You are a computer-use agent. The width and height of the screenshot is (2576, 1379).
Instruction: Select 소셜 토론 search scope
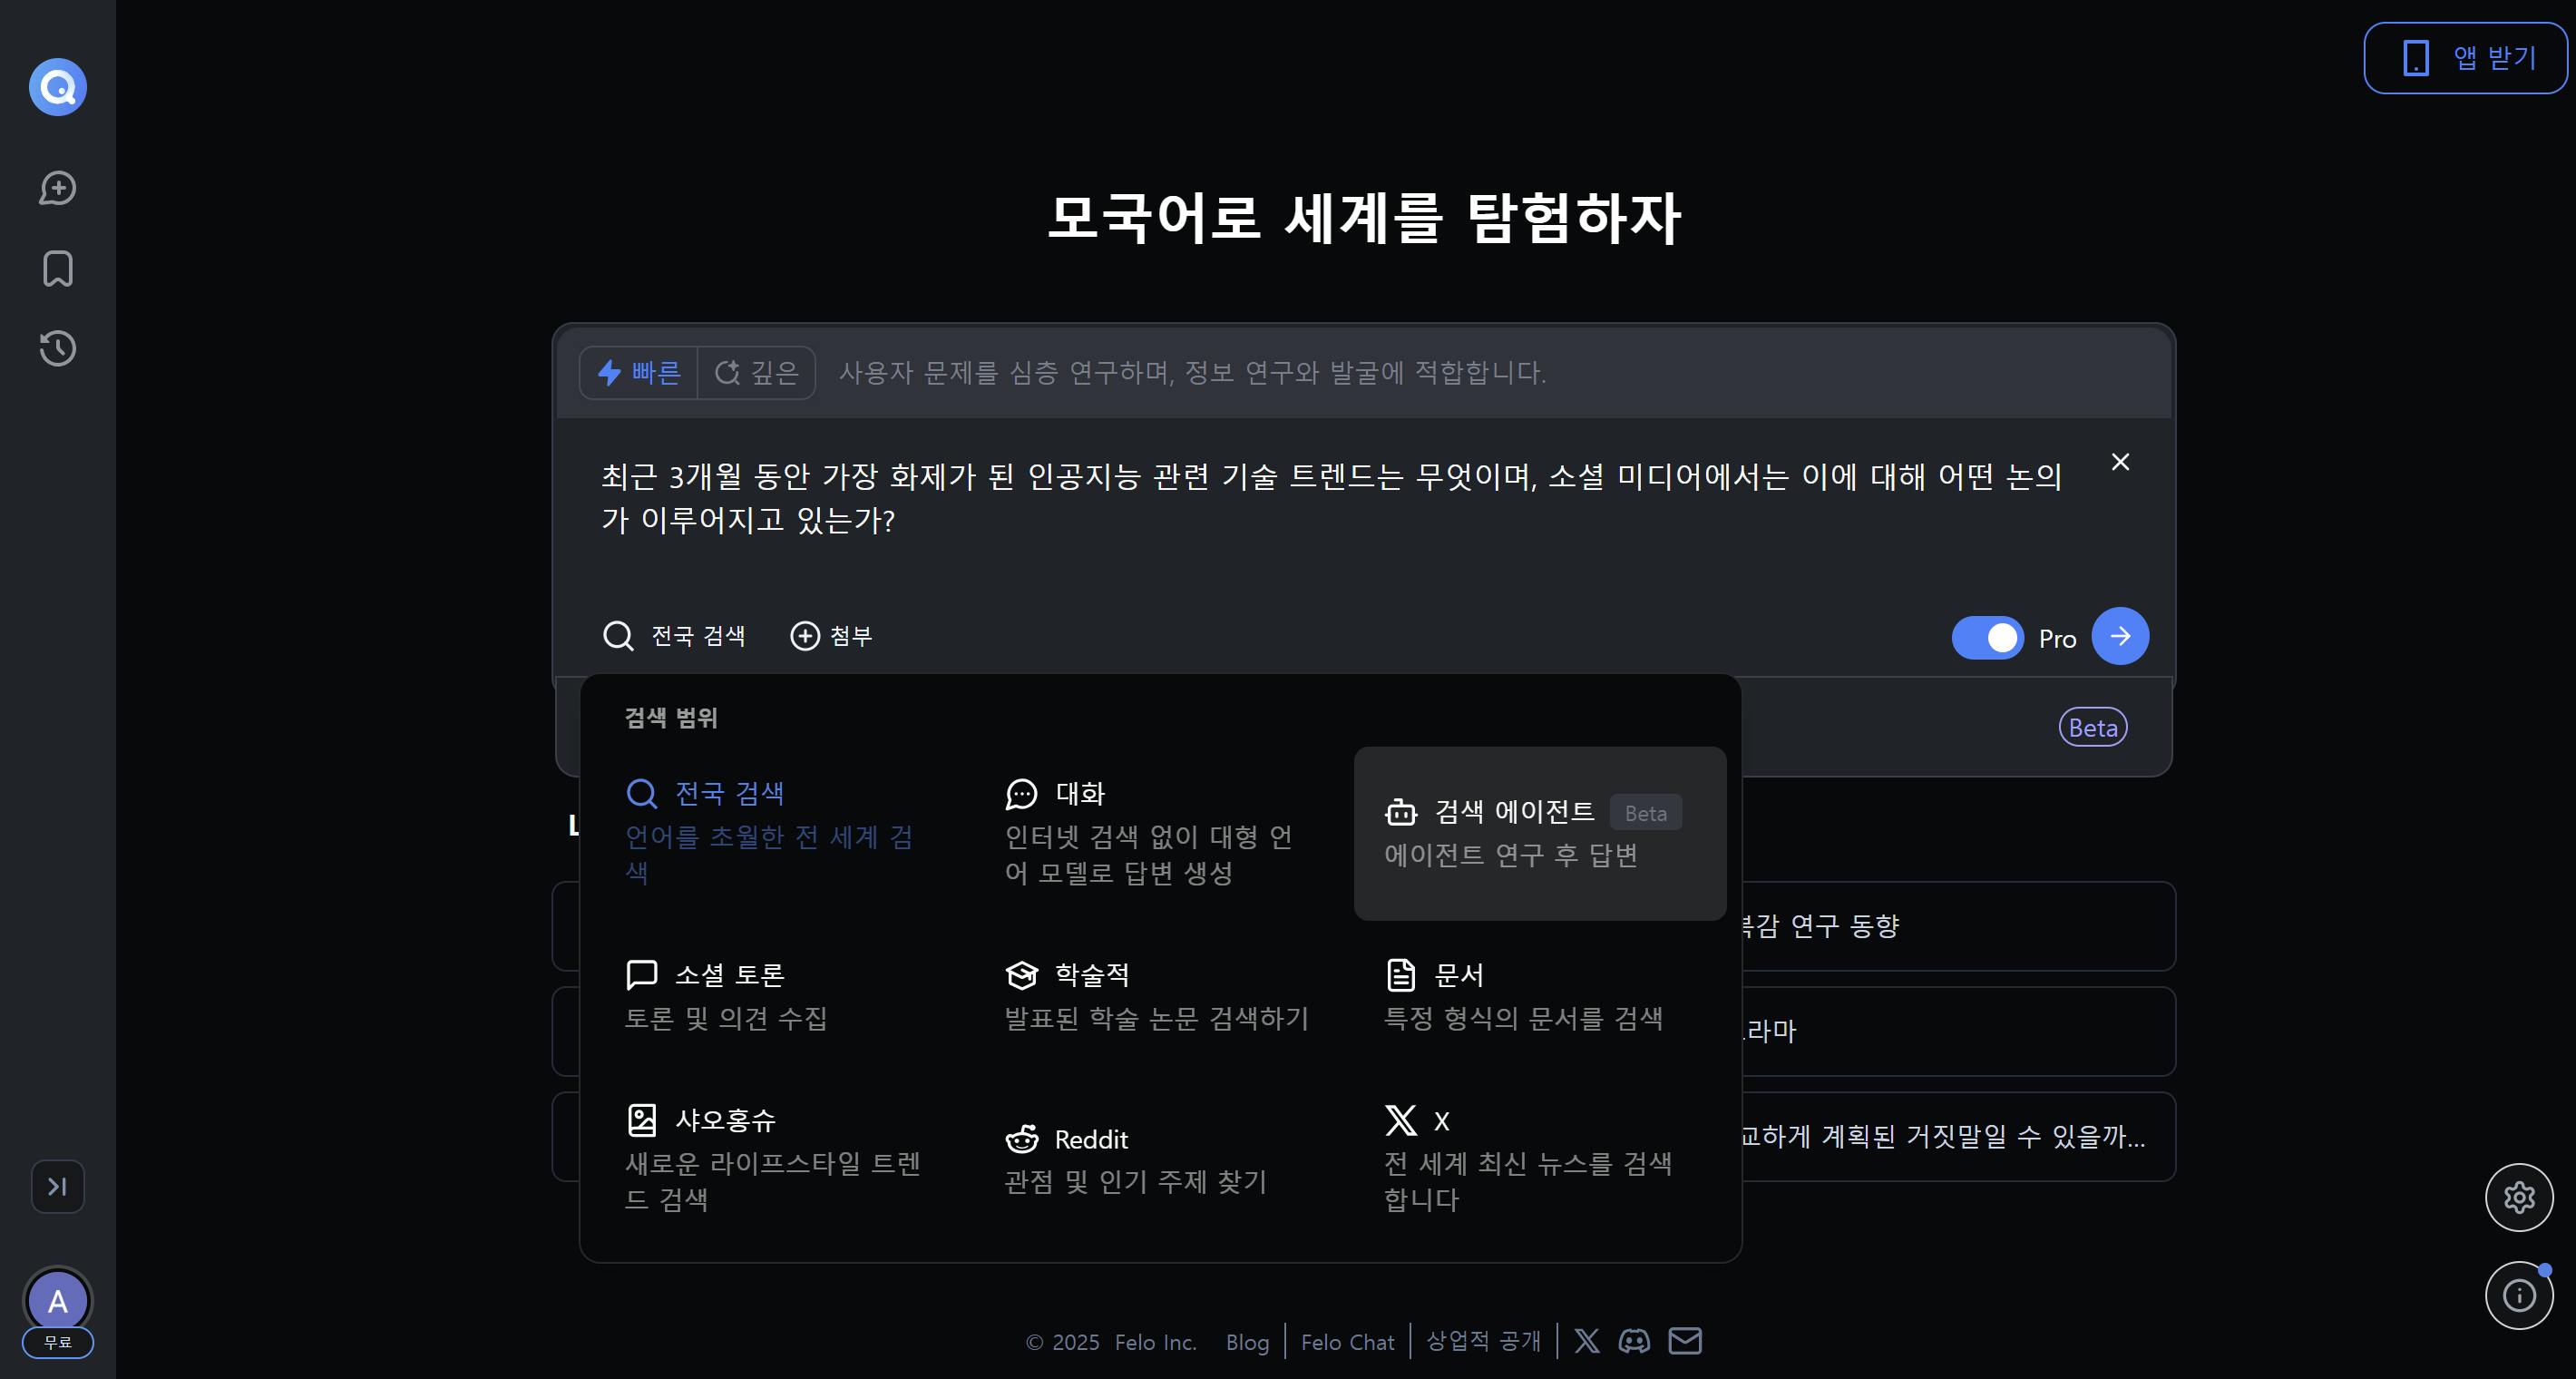728,994
